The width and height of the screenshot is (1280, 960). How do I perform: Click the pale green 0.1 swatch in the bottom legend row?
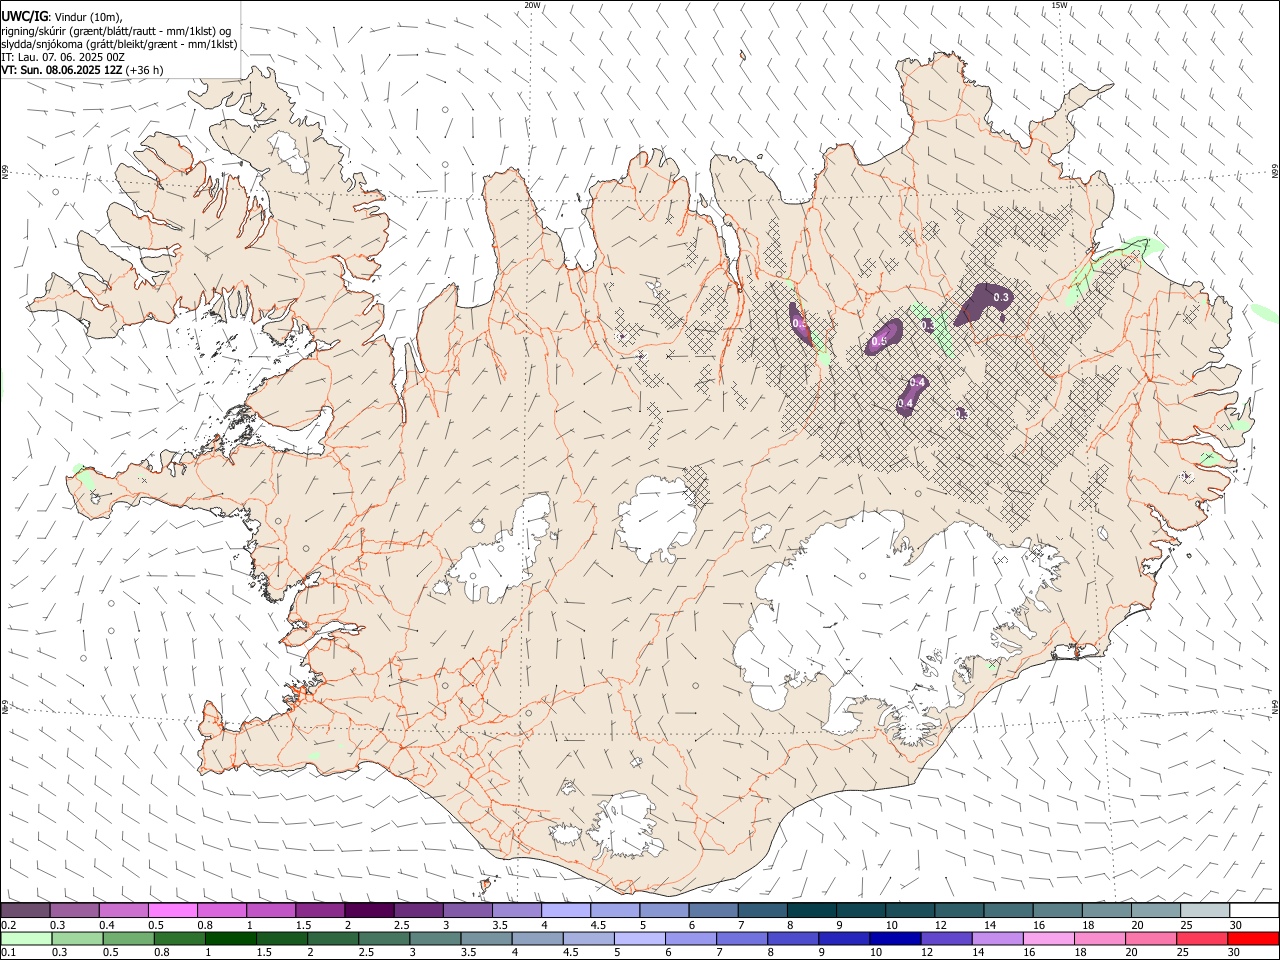(26, 939)
